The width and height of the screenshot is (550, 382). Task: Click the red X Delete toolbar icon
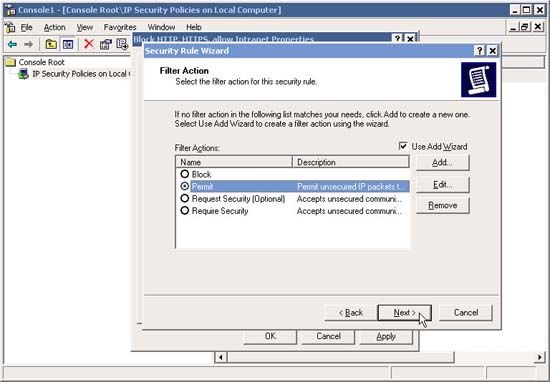click(89, 44)
